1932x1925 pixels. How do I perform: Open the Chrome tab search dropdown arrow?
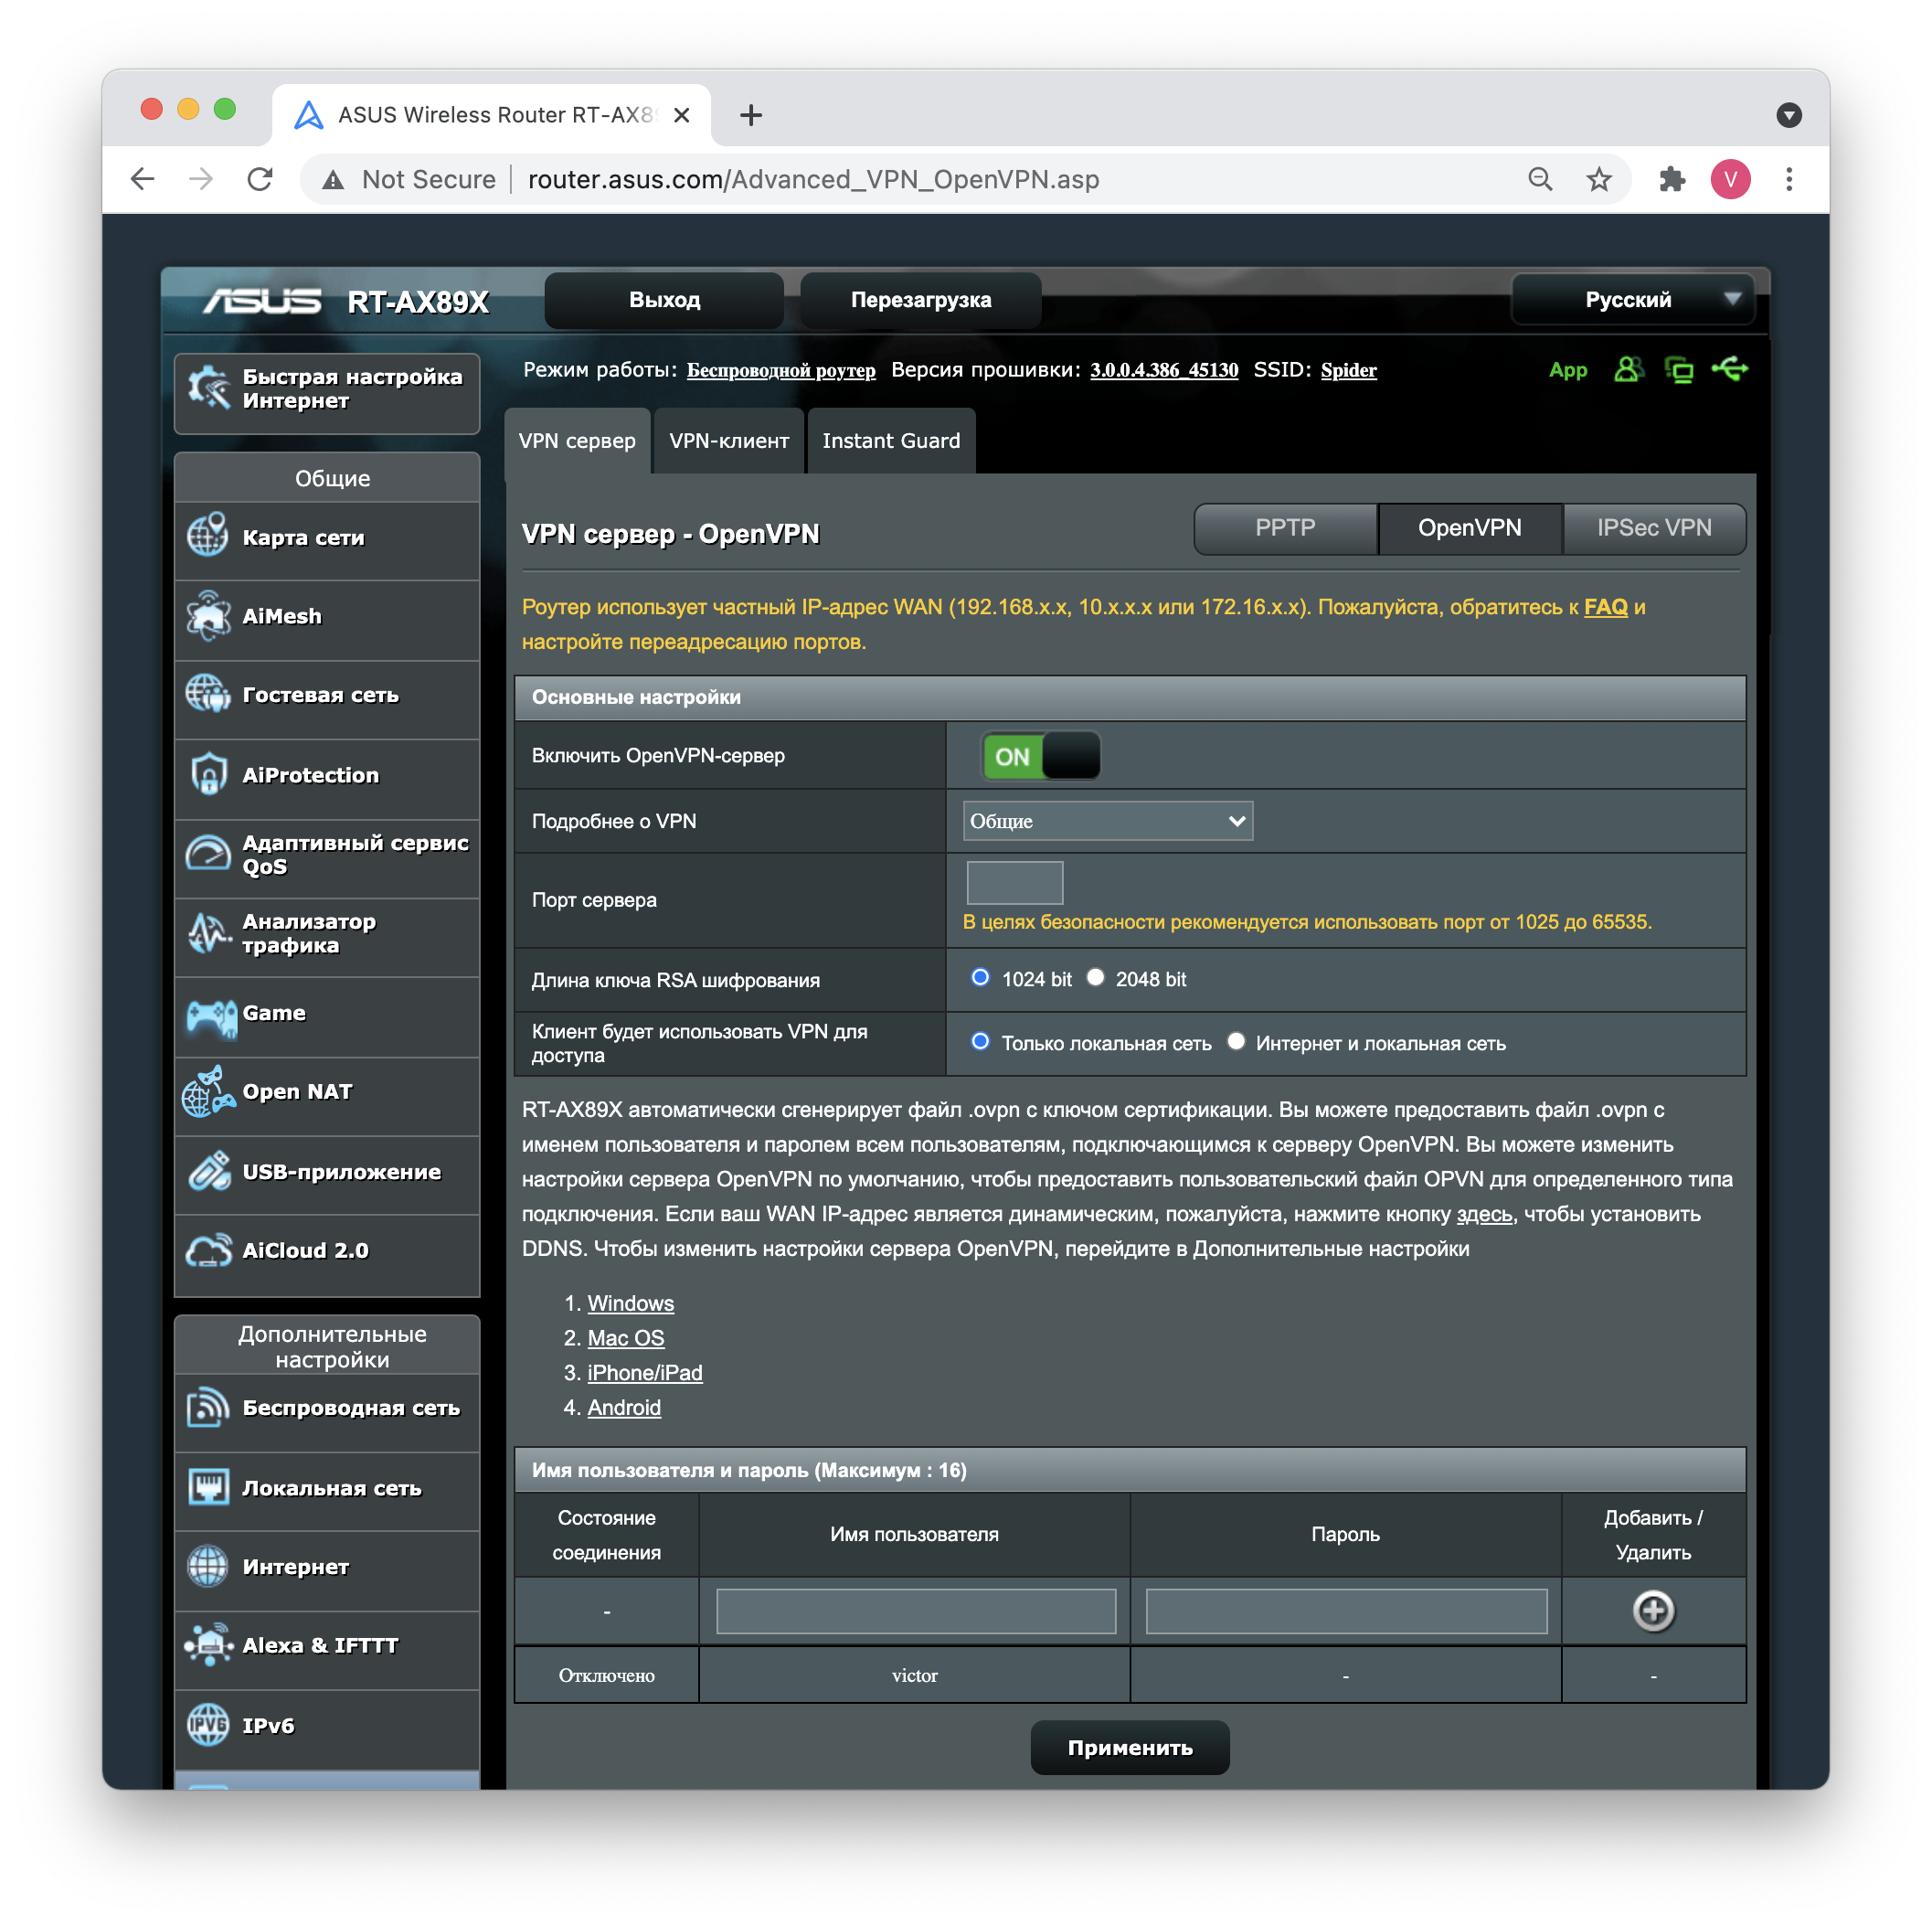click(1789, 115)
